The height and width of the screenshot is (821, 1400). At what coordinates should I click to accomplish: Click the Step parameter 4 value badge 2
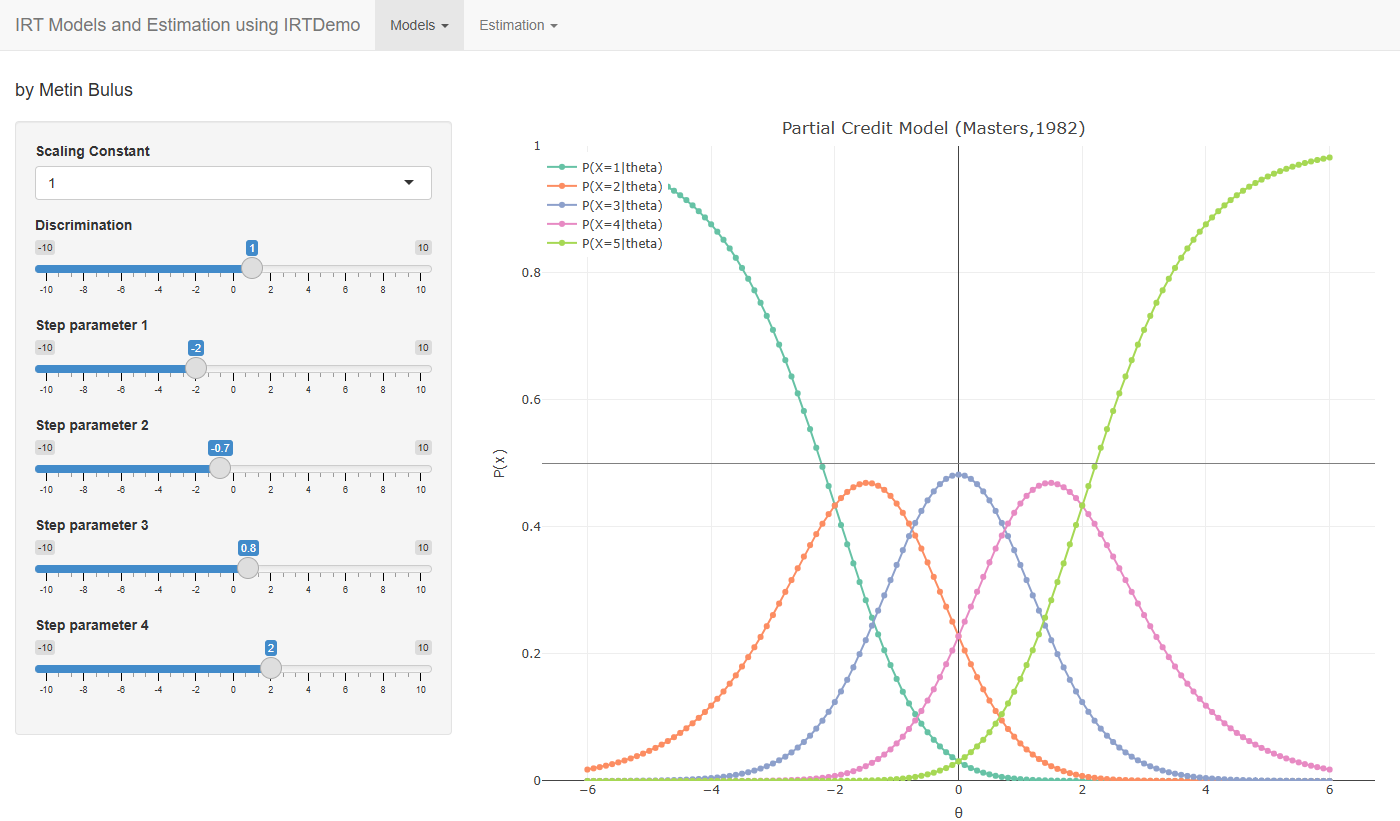click(271, 648)
